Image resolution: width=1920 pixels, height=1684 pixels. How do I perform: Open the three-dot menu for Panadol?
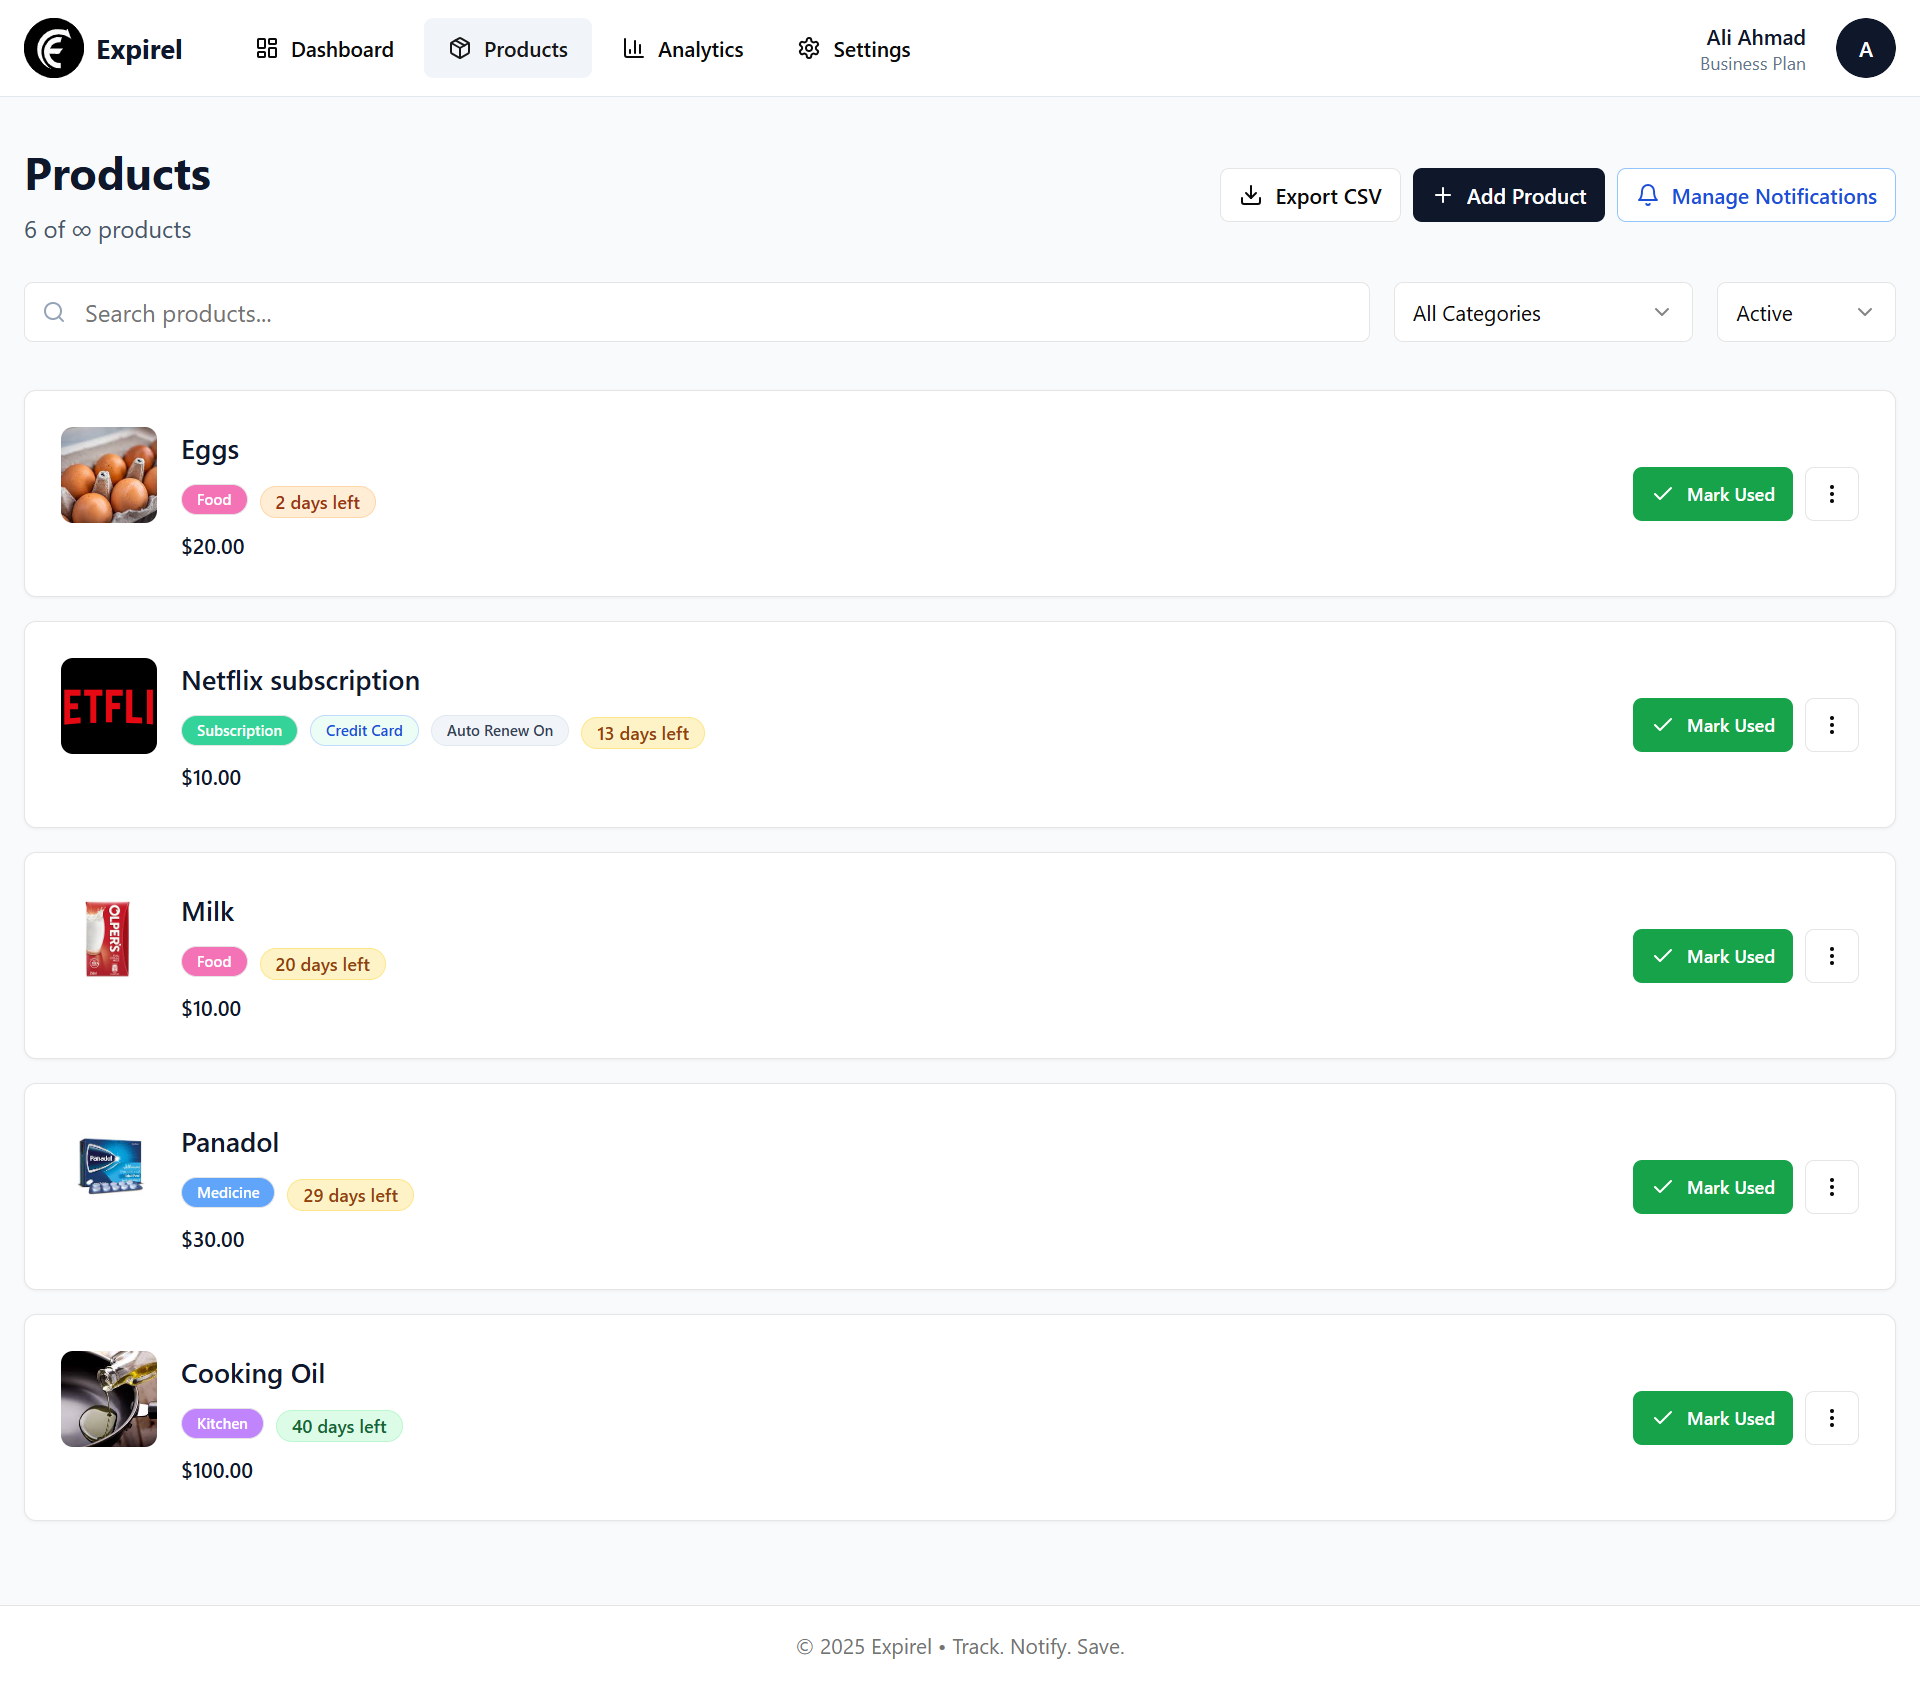[1832, 1187]
